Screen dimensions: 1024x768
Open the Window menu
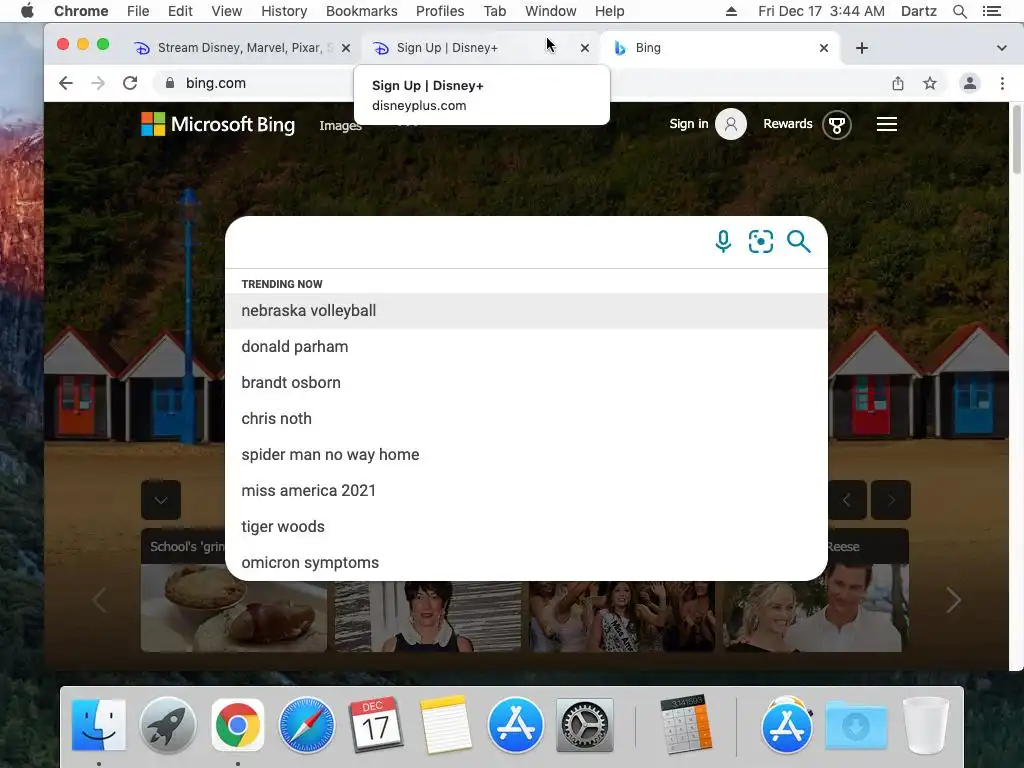551,11
